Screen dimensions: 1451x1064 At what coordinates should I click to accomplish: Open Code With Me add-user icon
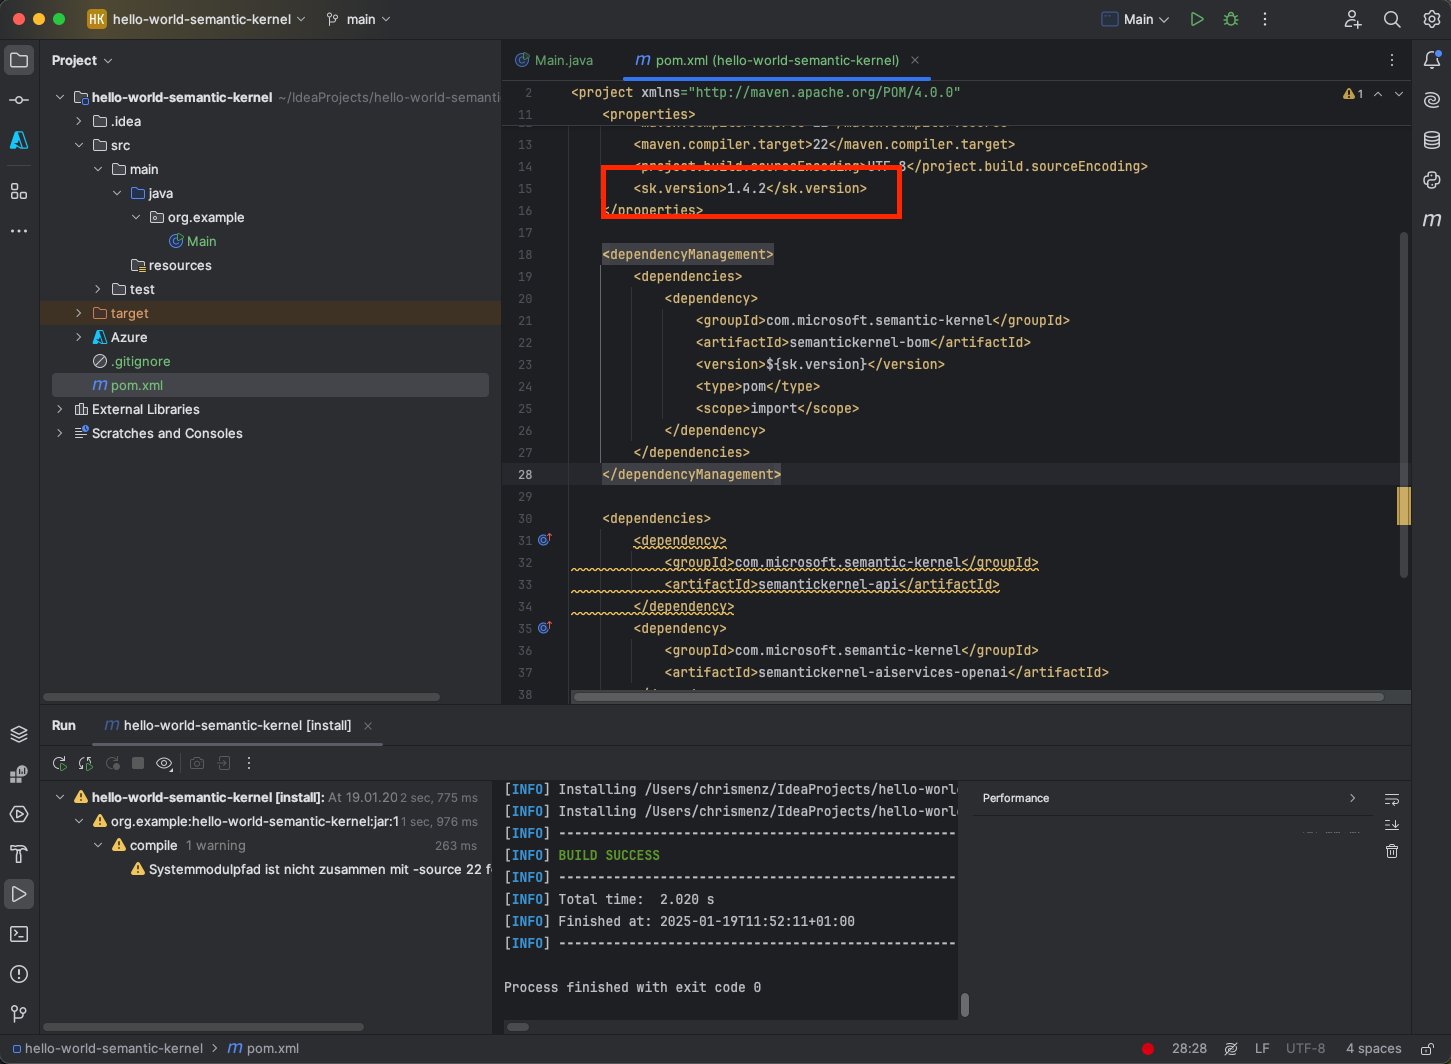coord(1353,19)
